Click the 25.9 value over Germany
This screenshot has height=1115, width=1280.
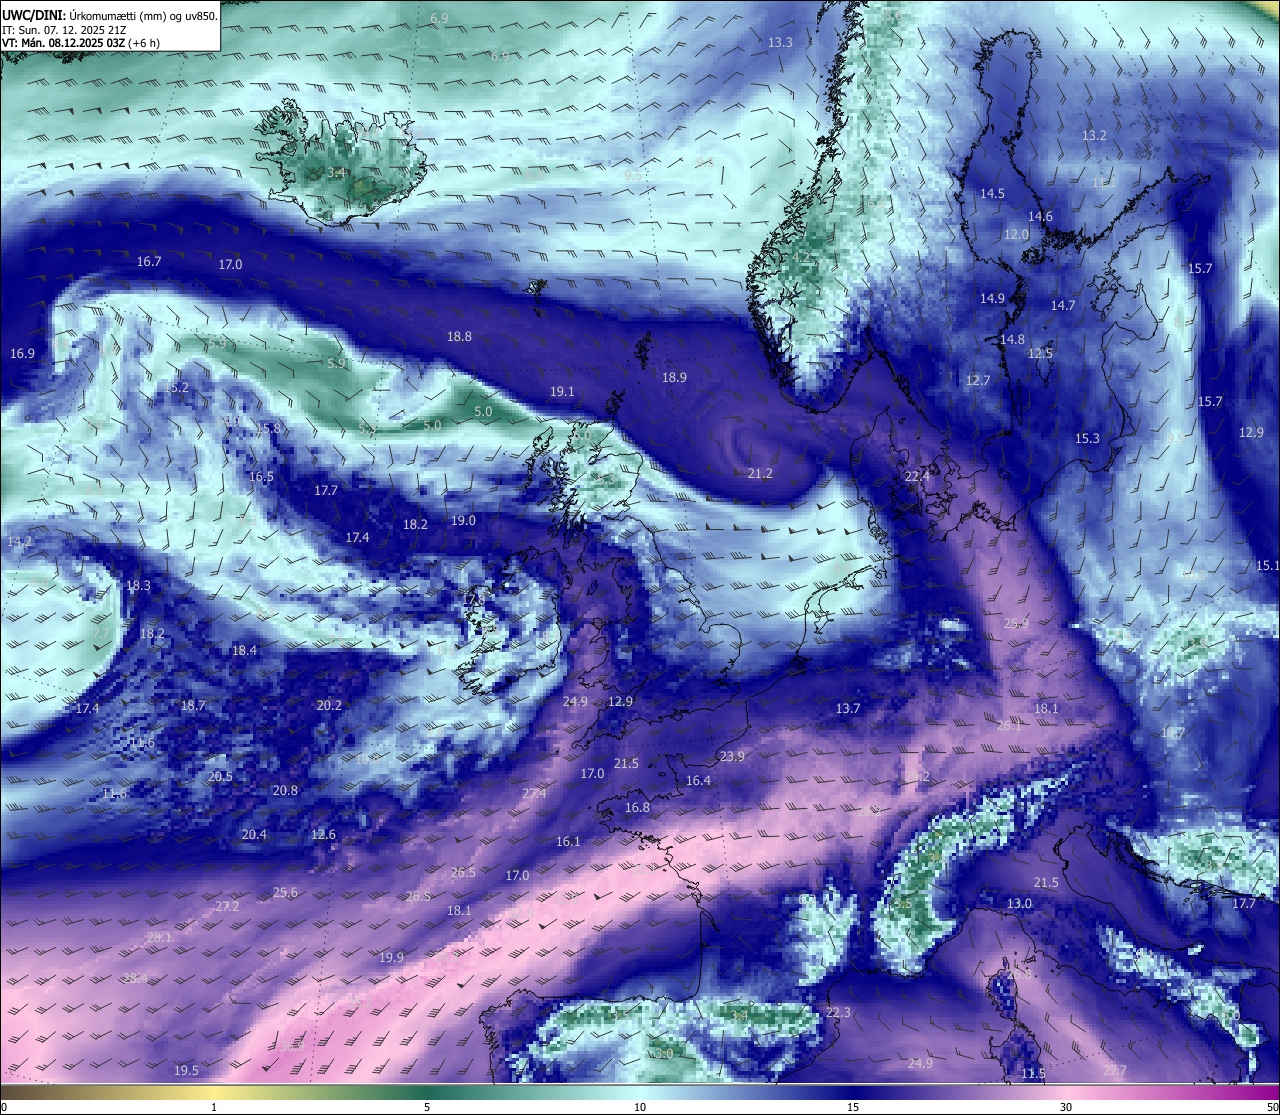(1016, 623)
